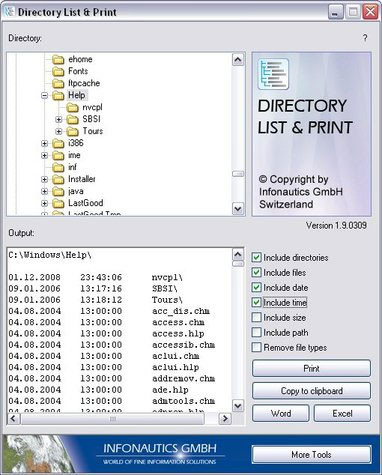
Task: Click the Fonts folder icon
Action: [x=58, y=72]
